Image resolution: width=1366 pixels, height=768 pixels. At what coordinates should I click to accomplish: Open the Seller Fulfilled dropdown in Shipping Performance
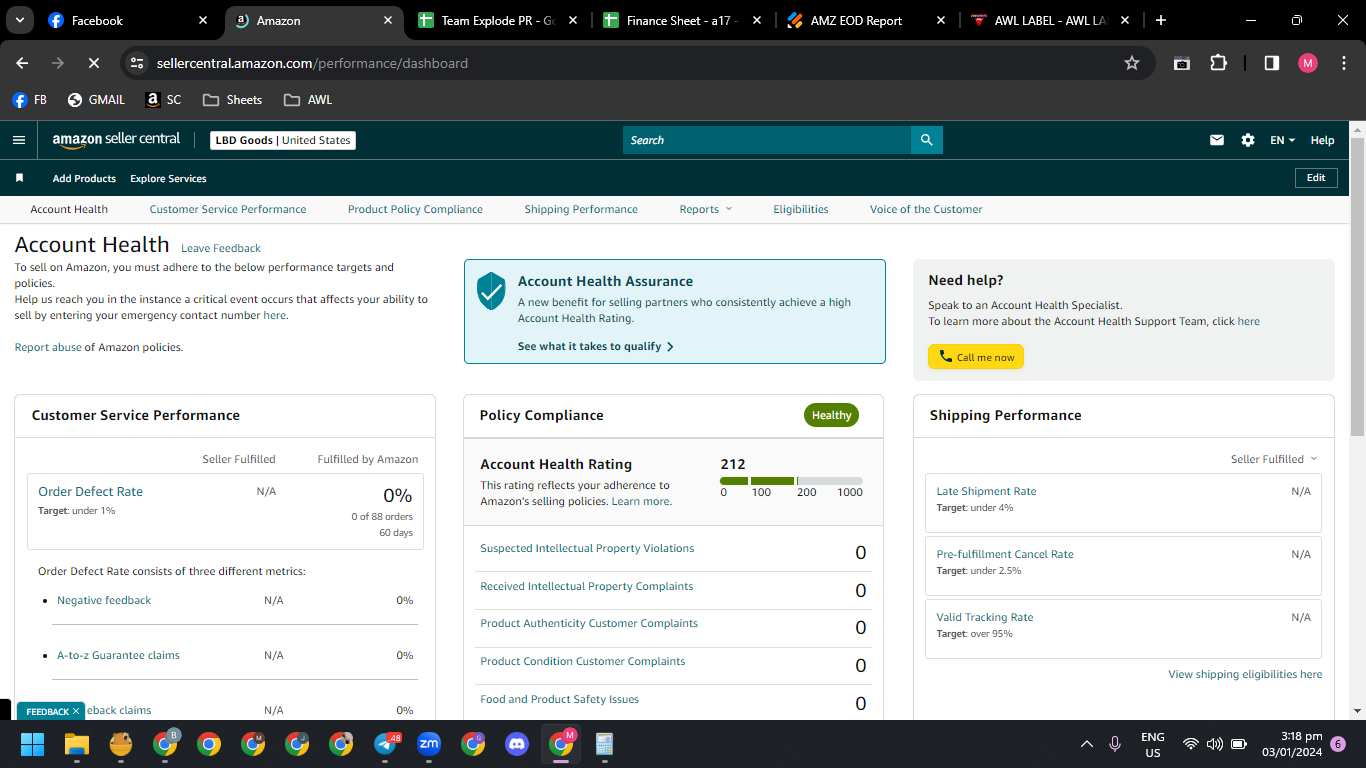pos(1274,459)
